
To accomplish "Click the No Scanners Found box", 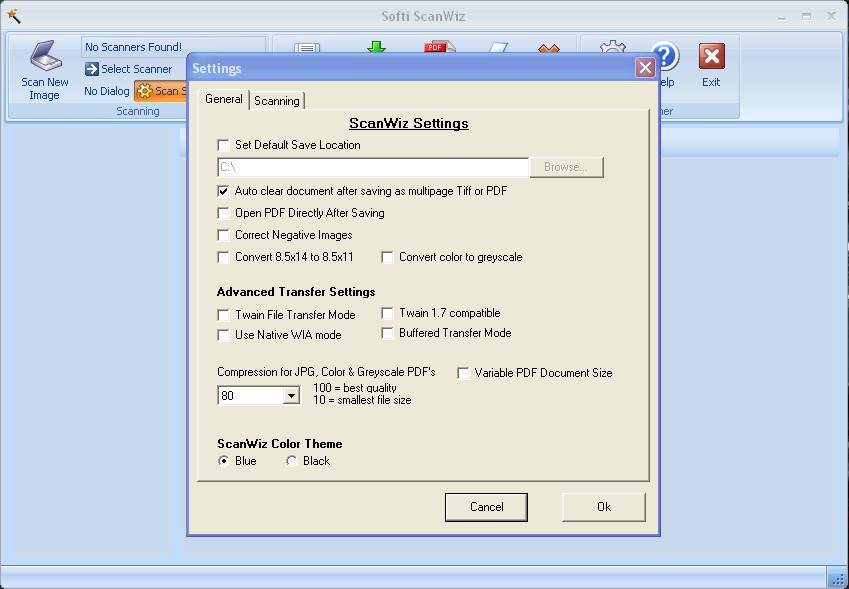I will [173, 47].
